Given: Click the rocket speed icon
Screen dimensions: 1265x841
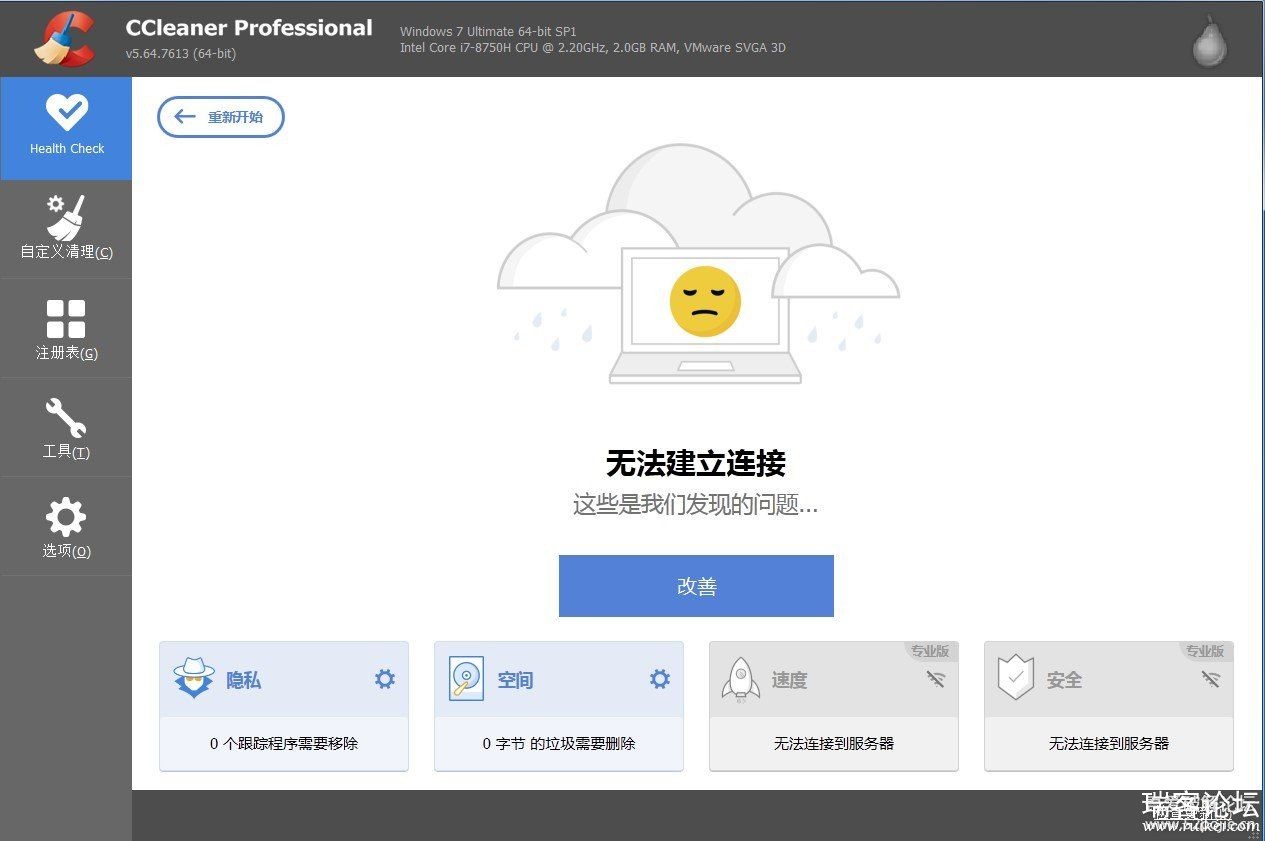Looking at the screenshot, I should point(740,679).
